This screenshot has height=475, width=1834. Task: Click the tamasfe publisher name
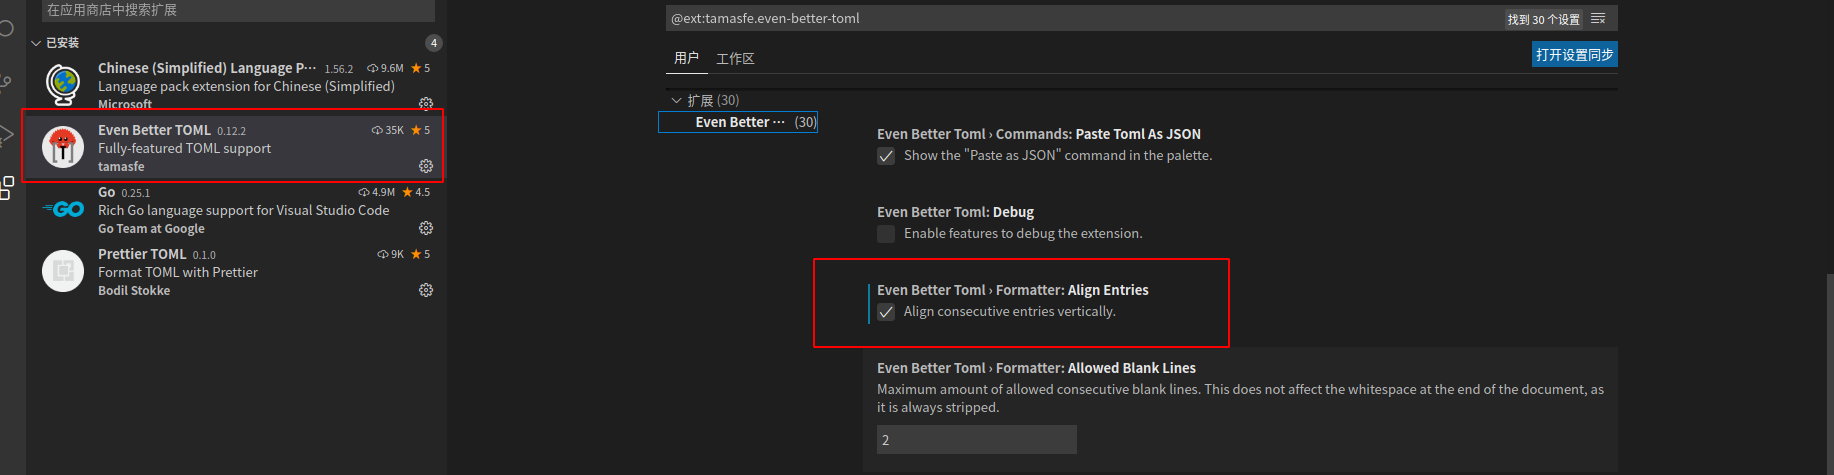click(121, 167)
